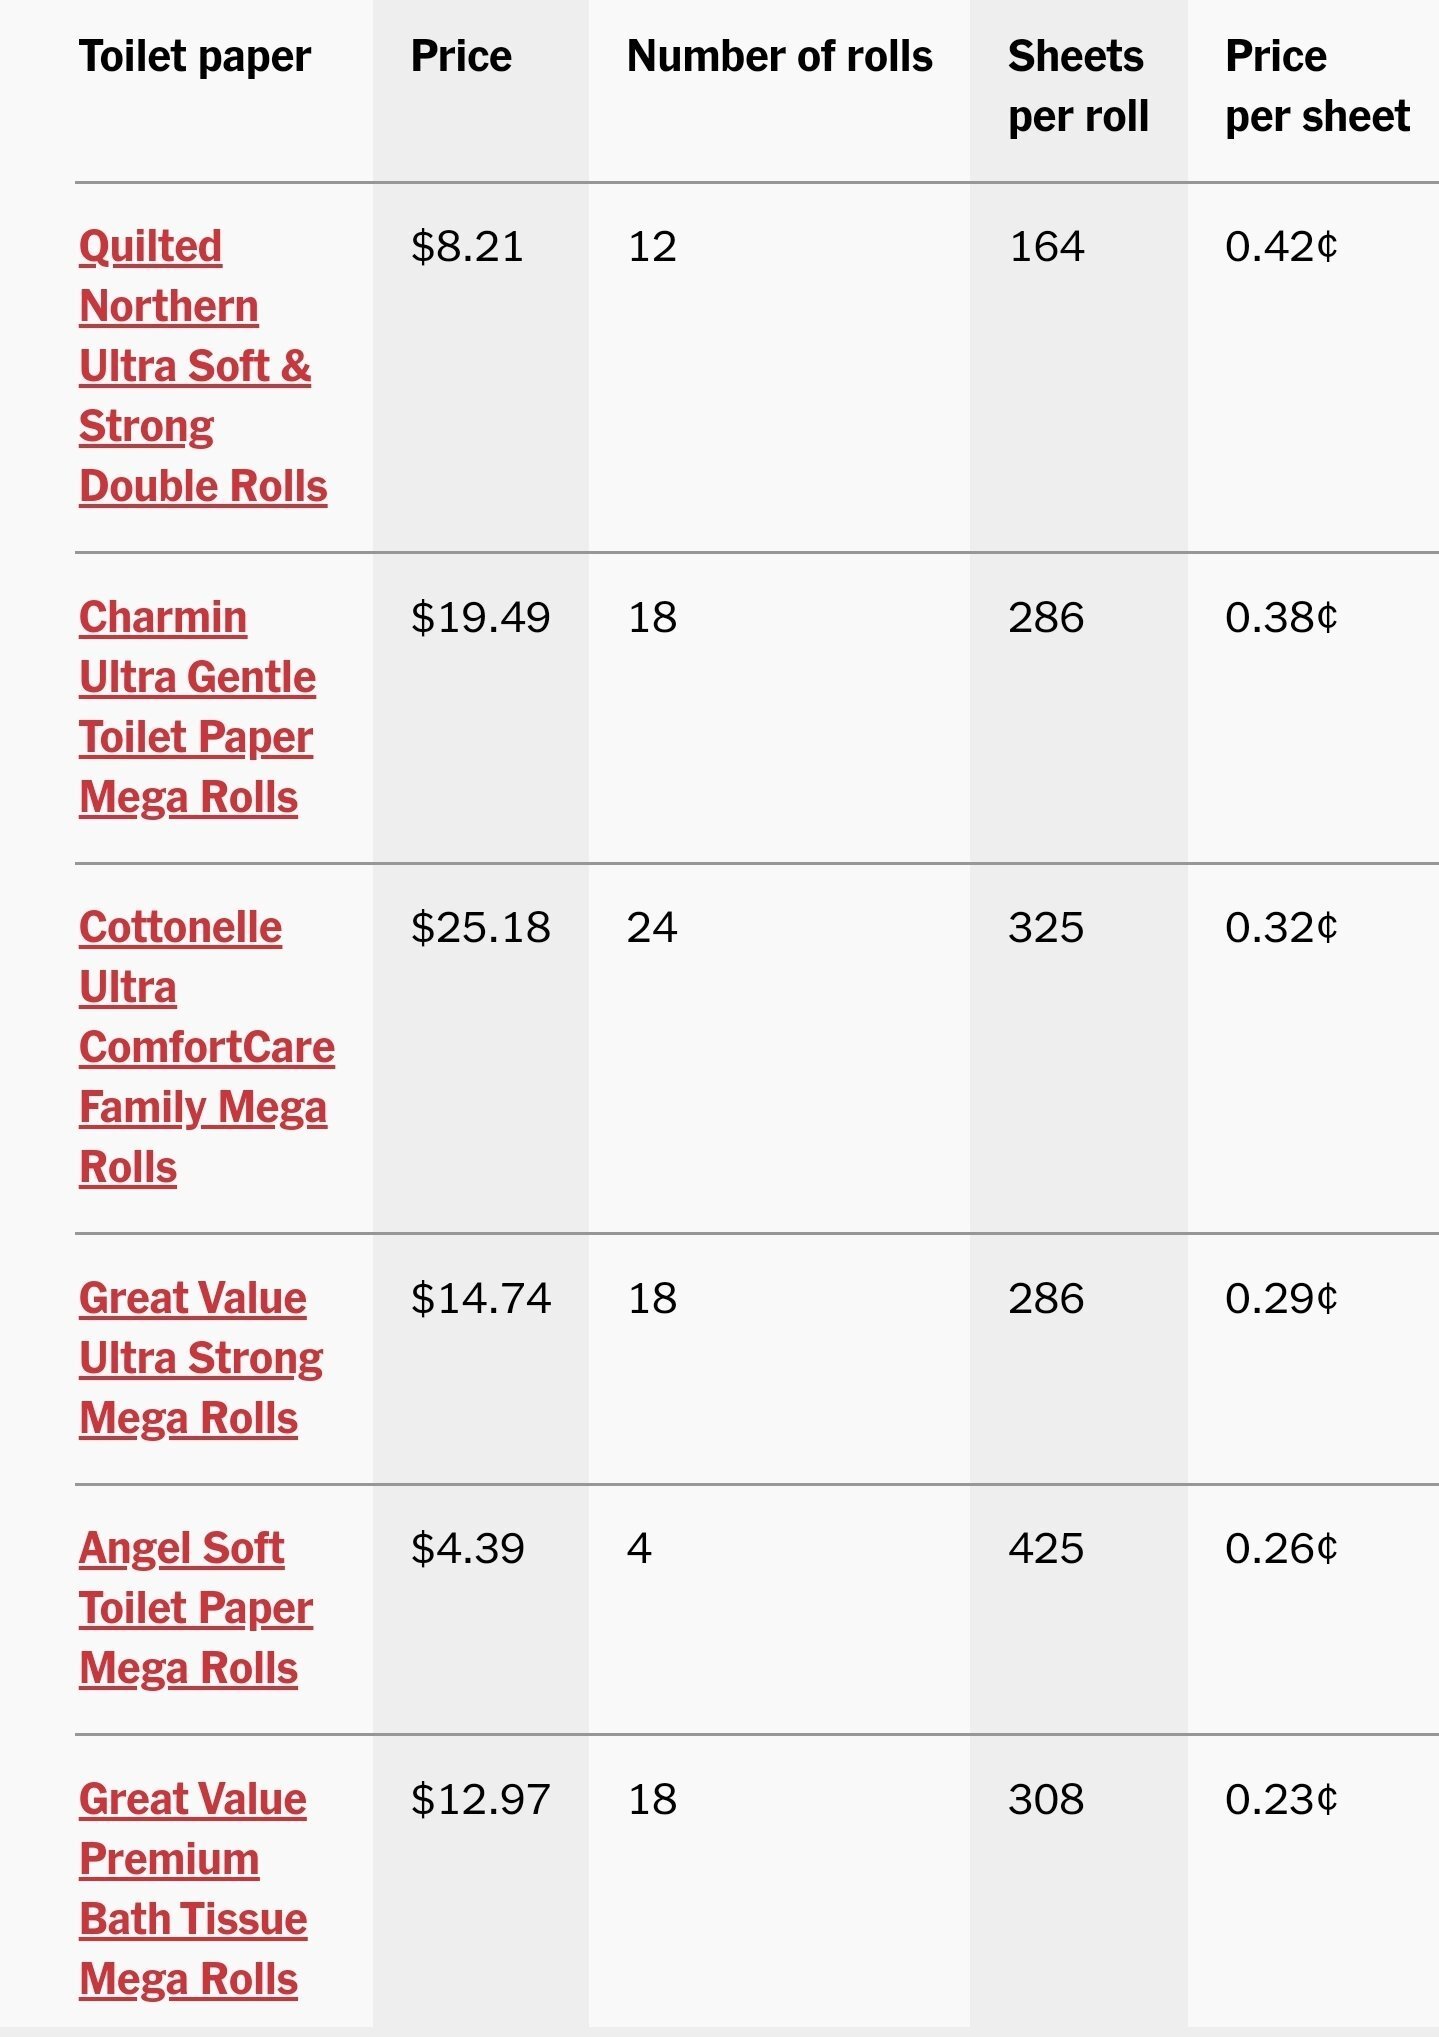Click the "Price" column header
This screenshot has width=1439, height=2037.
tap(461, 57)
